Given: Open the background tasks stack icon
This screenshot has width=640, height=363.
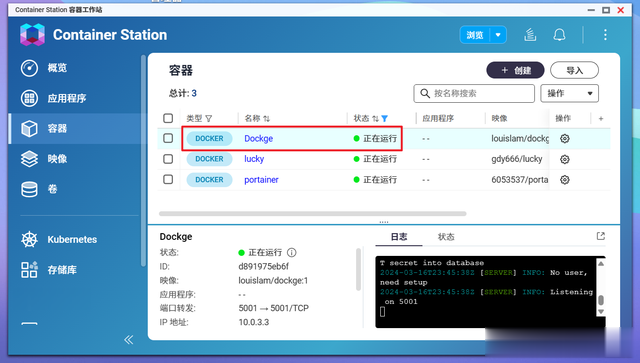Looking at the screenshot, I should (x=530, y=35).
